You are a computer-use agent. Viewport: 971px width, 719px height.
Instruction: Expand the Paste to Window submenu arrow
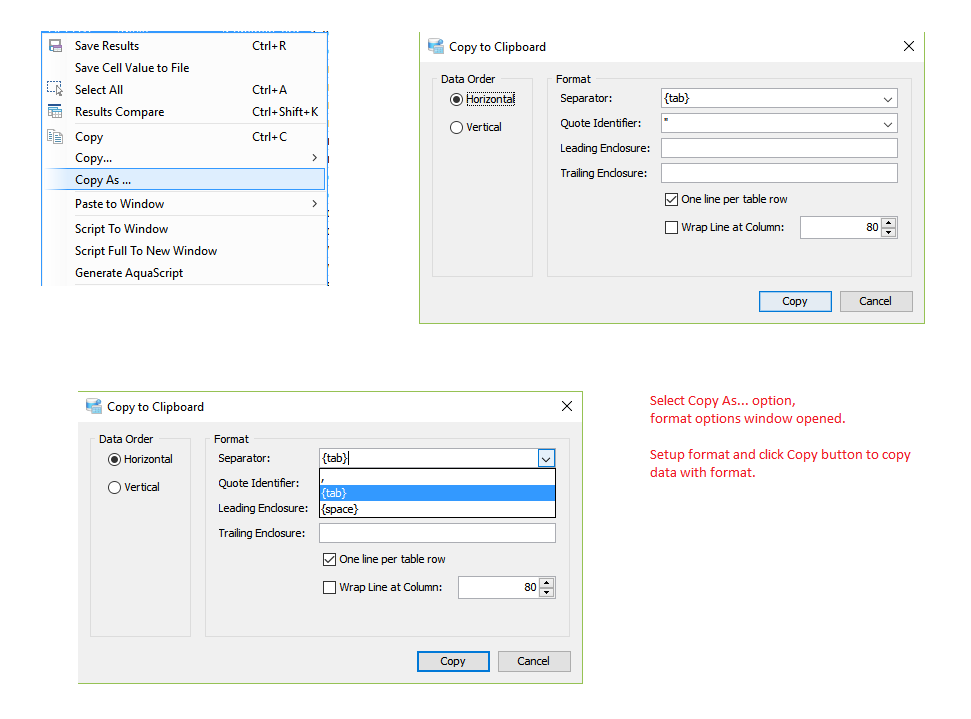315,204
